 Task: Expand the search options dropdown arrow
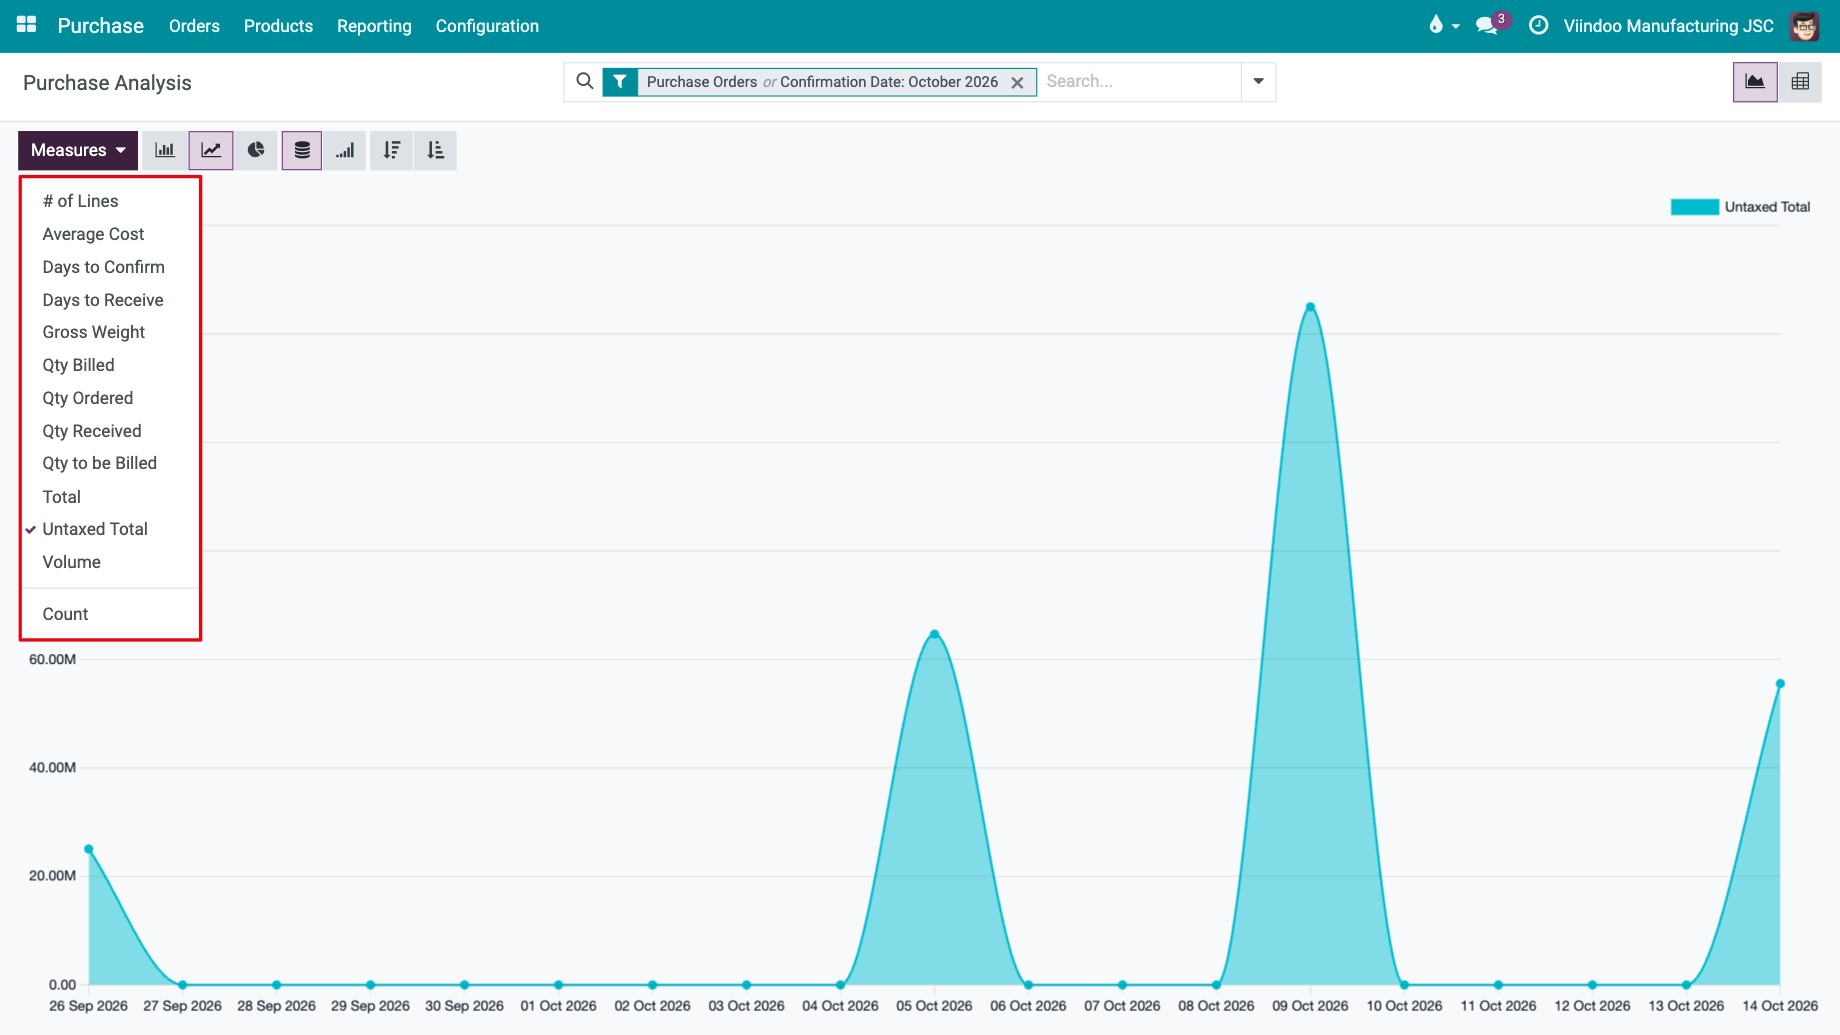pos(1258,82)
